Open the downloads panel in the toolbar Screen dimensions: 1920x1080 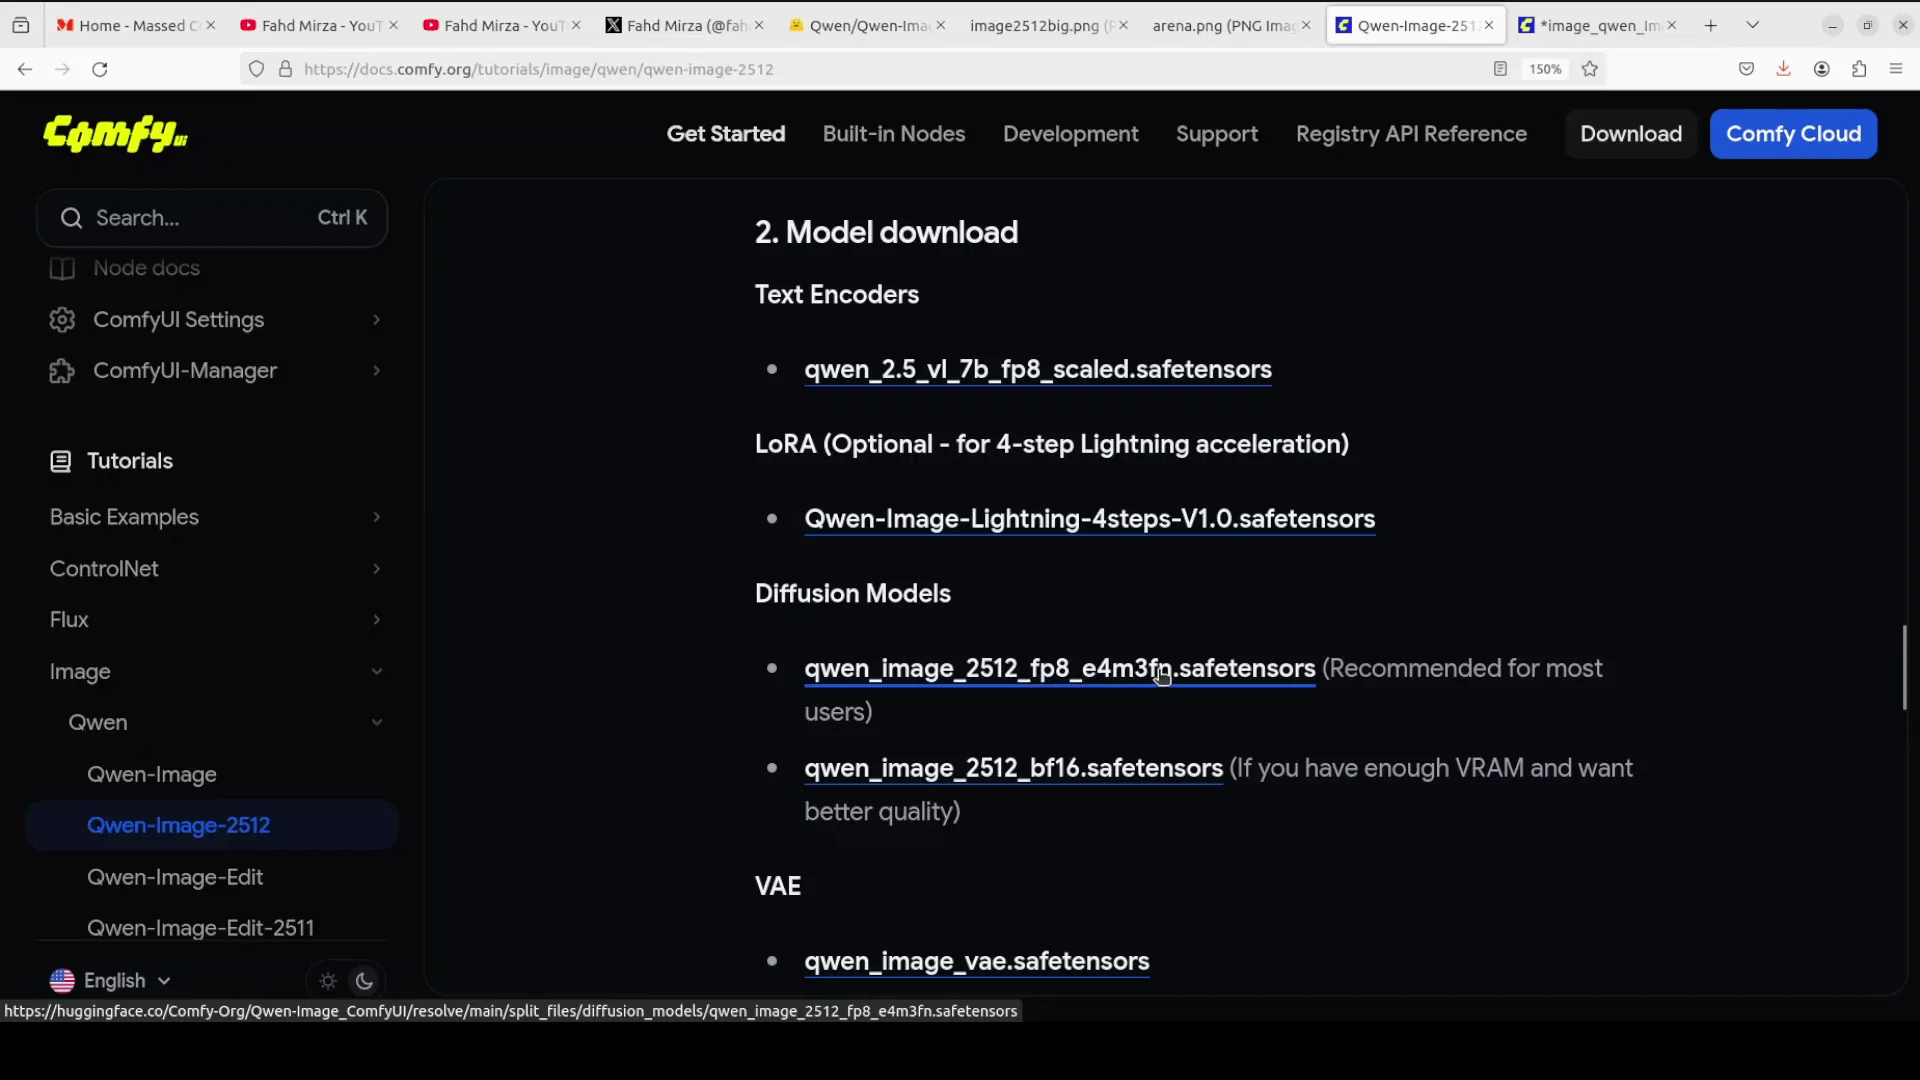(1785, 69)
